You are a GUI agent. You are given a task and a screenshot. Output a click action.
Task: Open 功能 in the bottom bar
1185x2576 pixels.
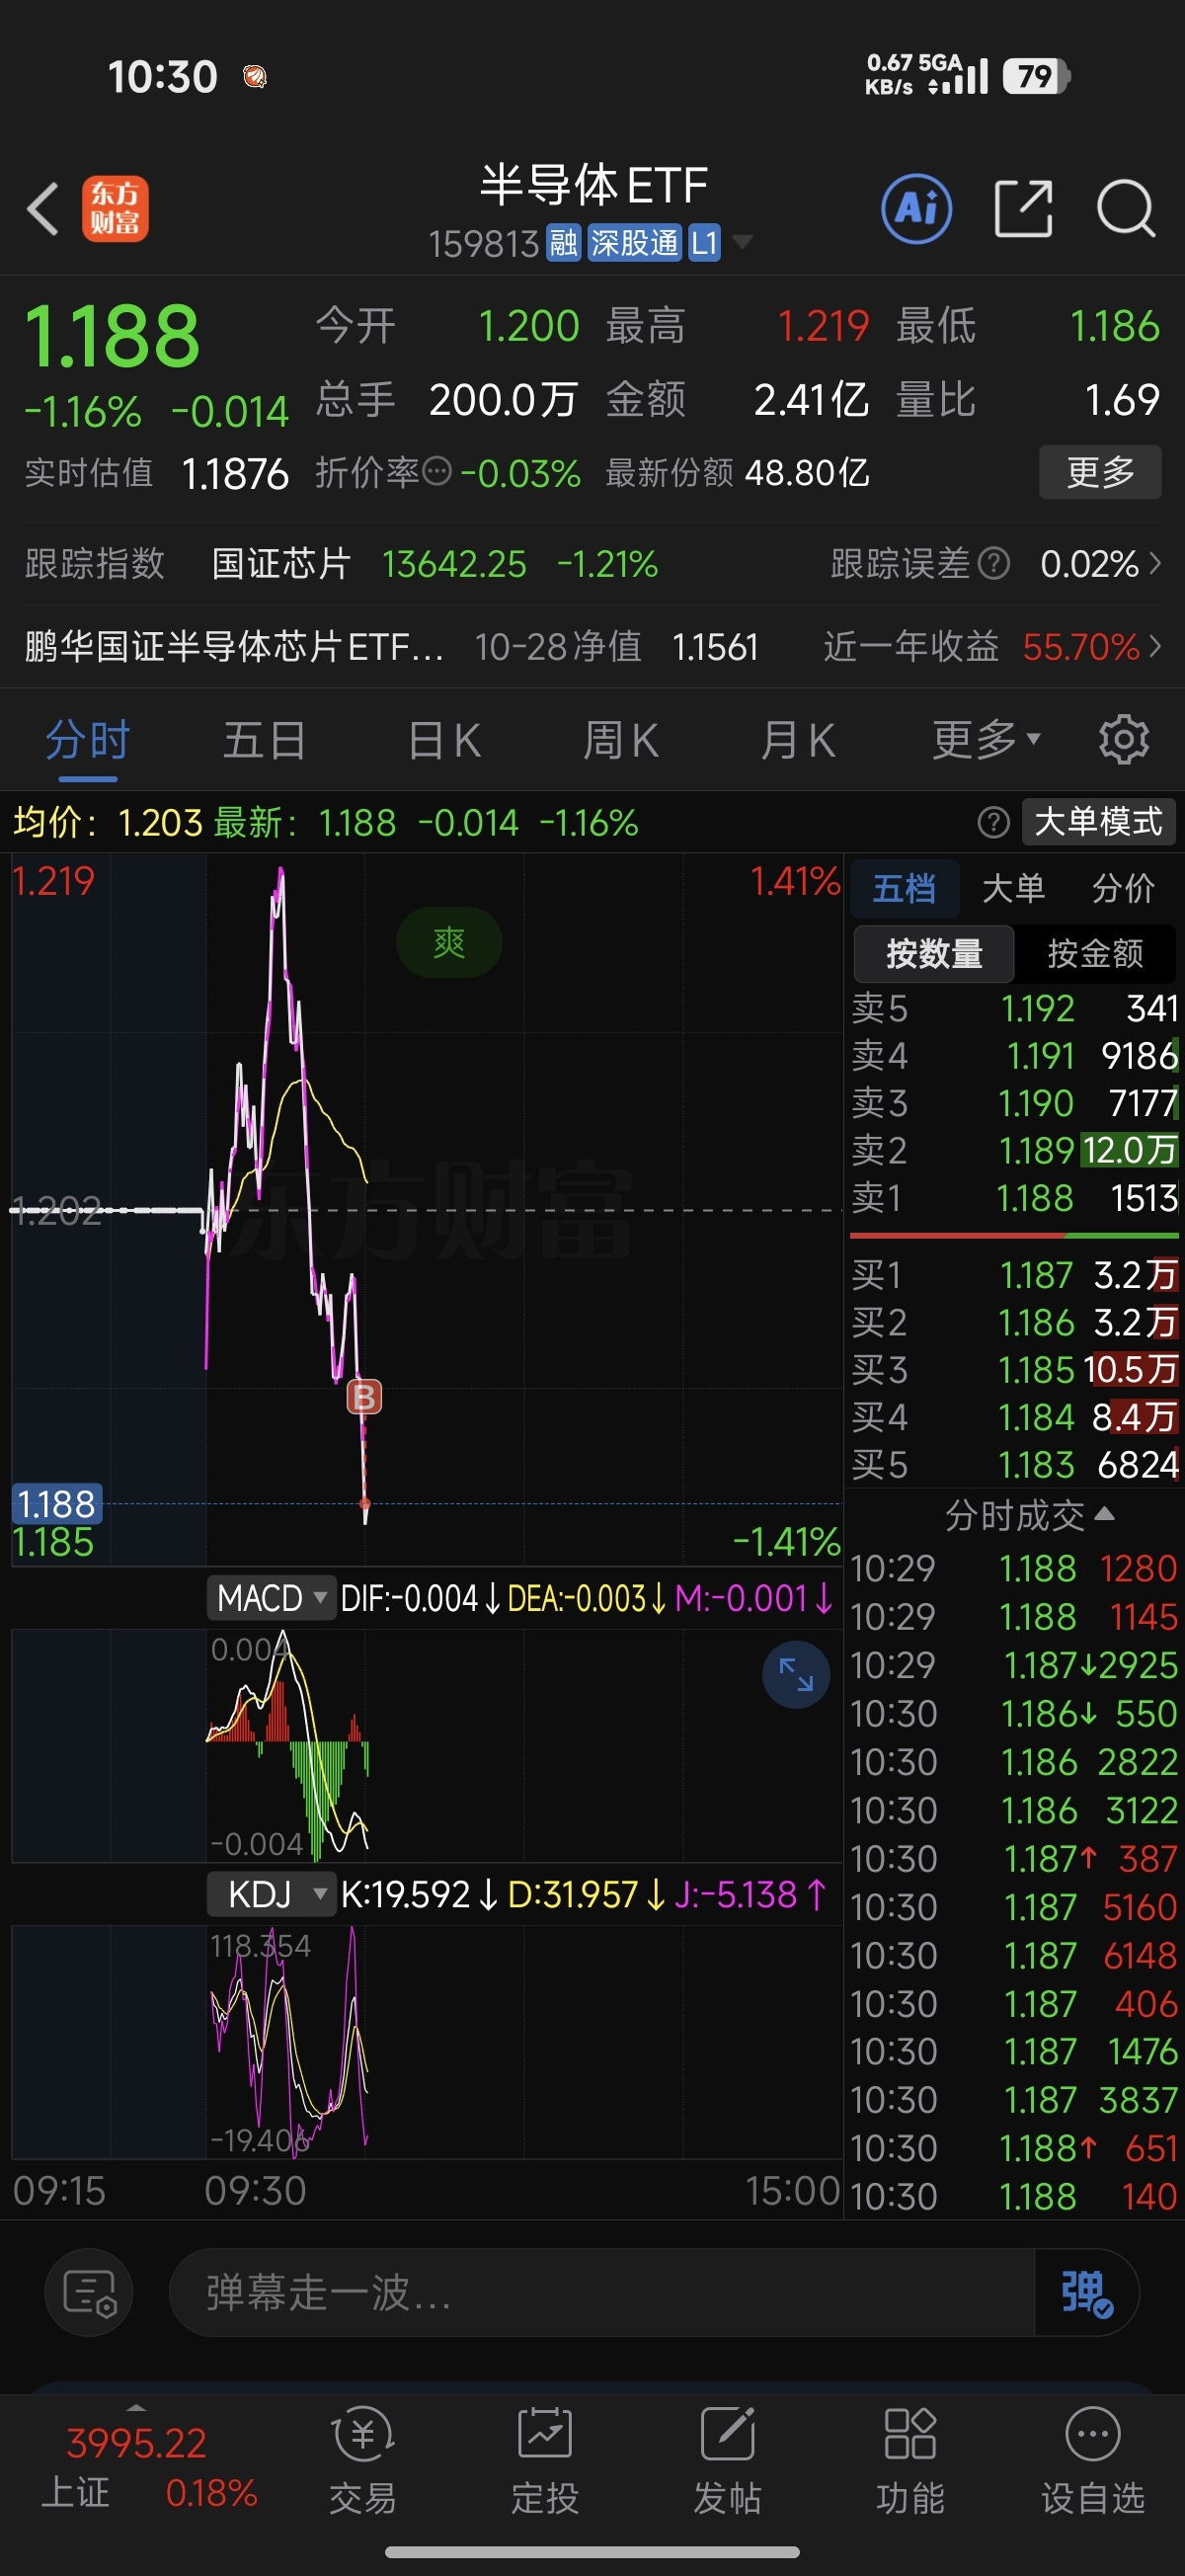point(910,2460)
